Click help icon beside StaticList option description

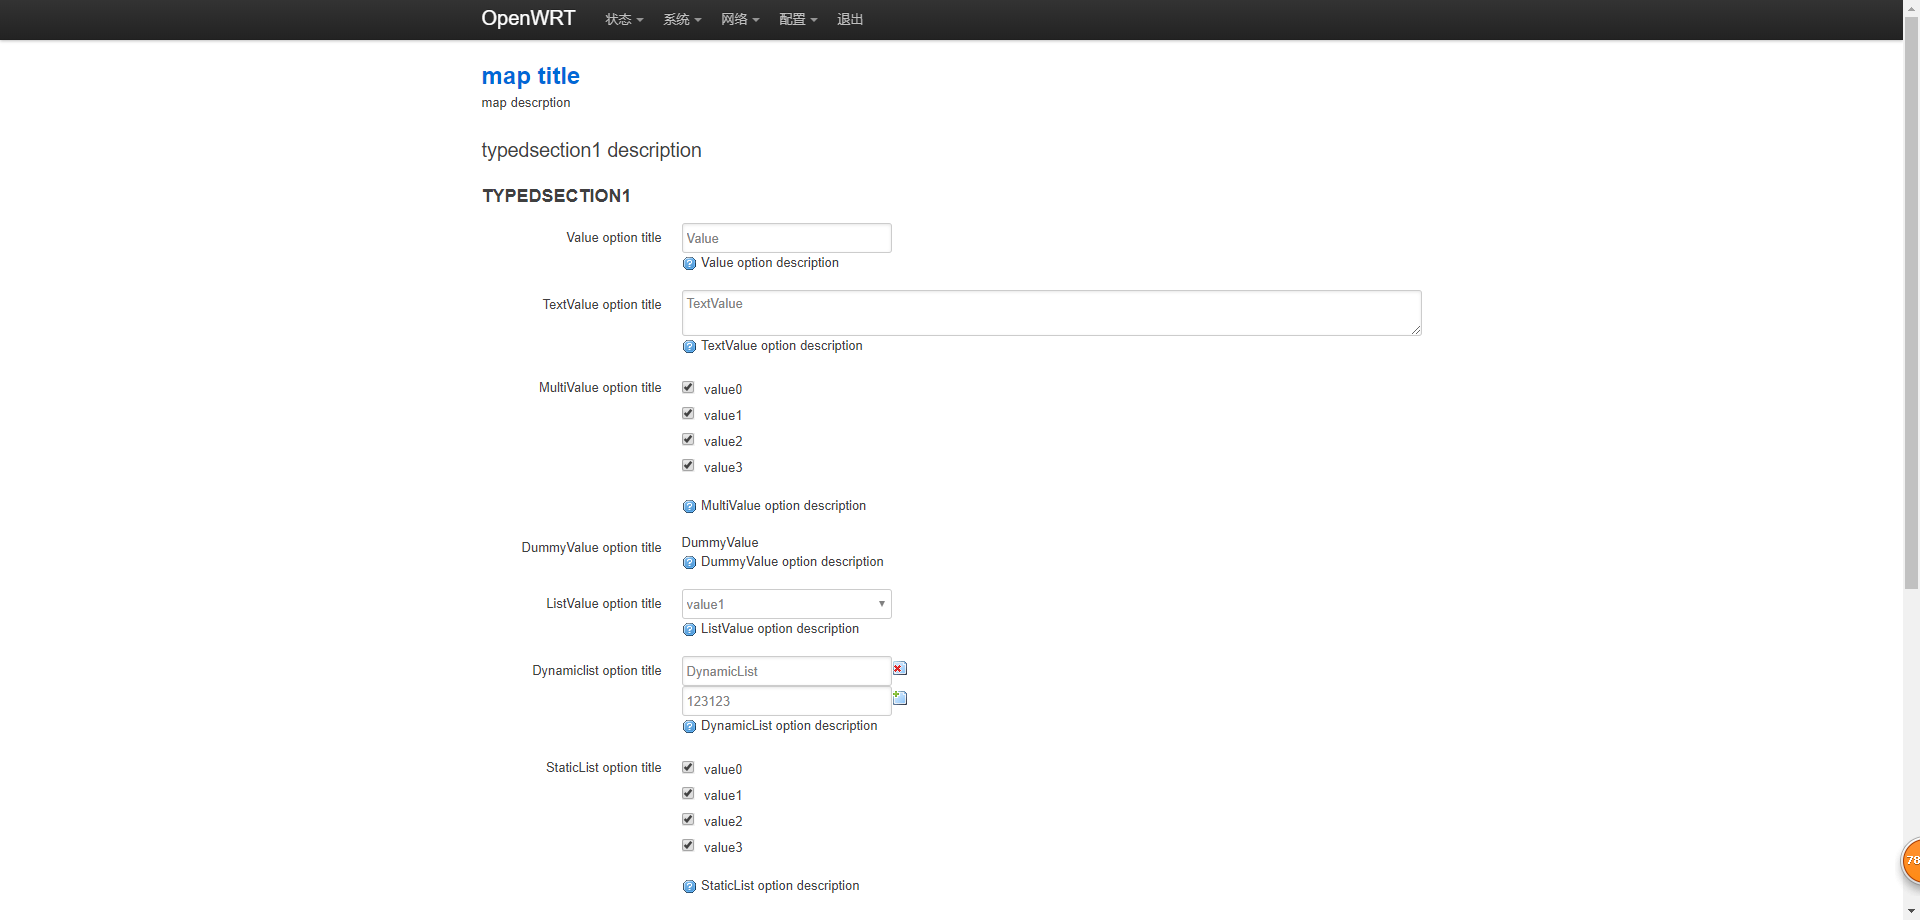coord(689,887)
